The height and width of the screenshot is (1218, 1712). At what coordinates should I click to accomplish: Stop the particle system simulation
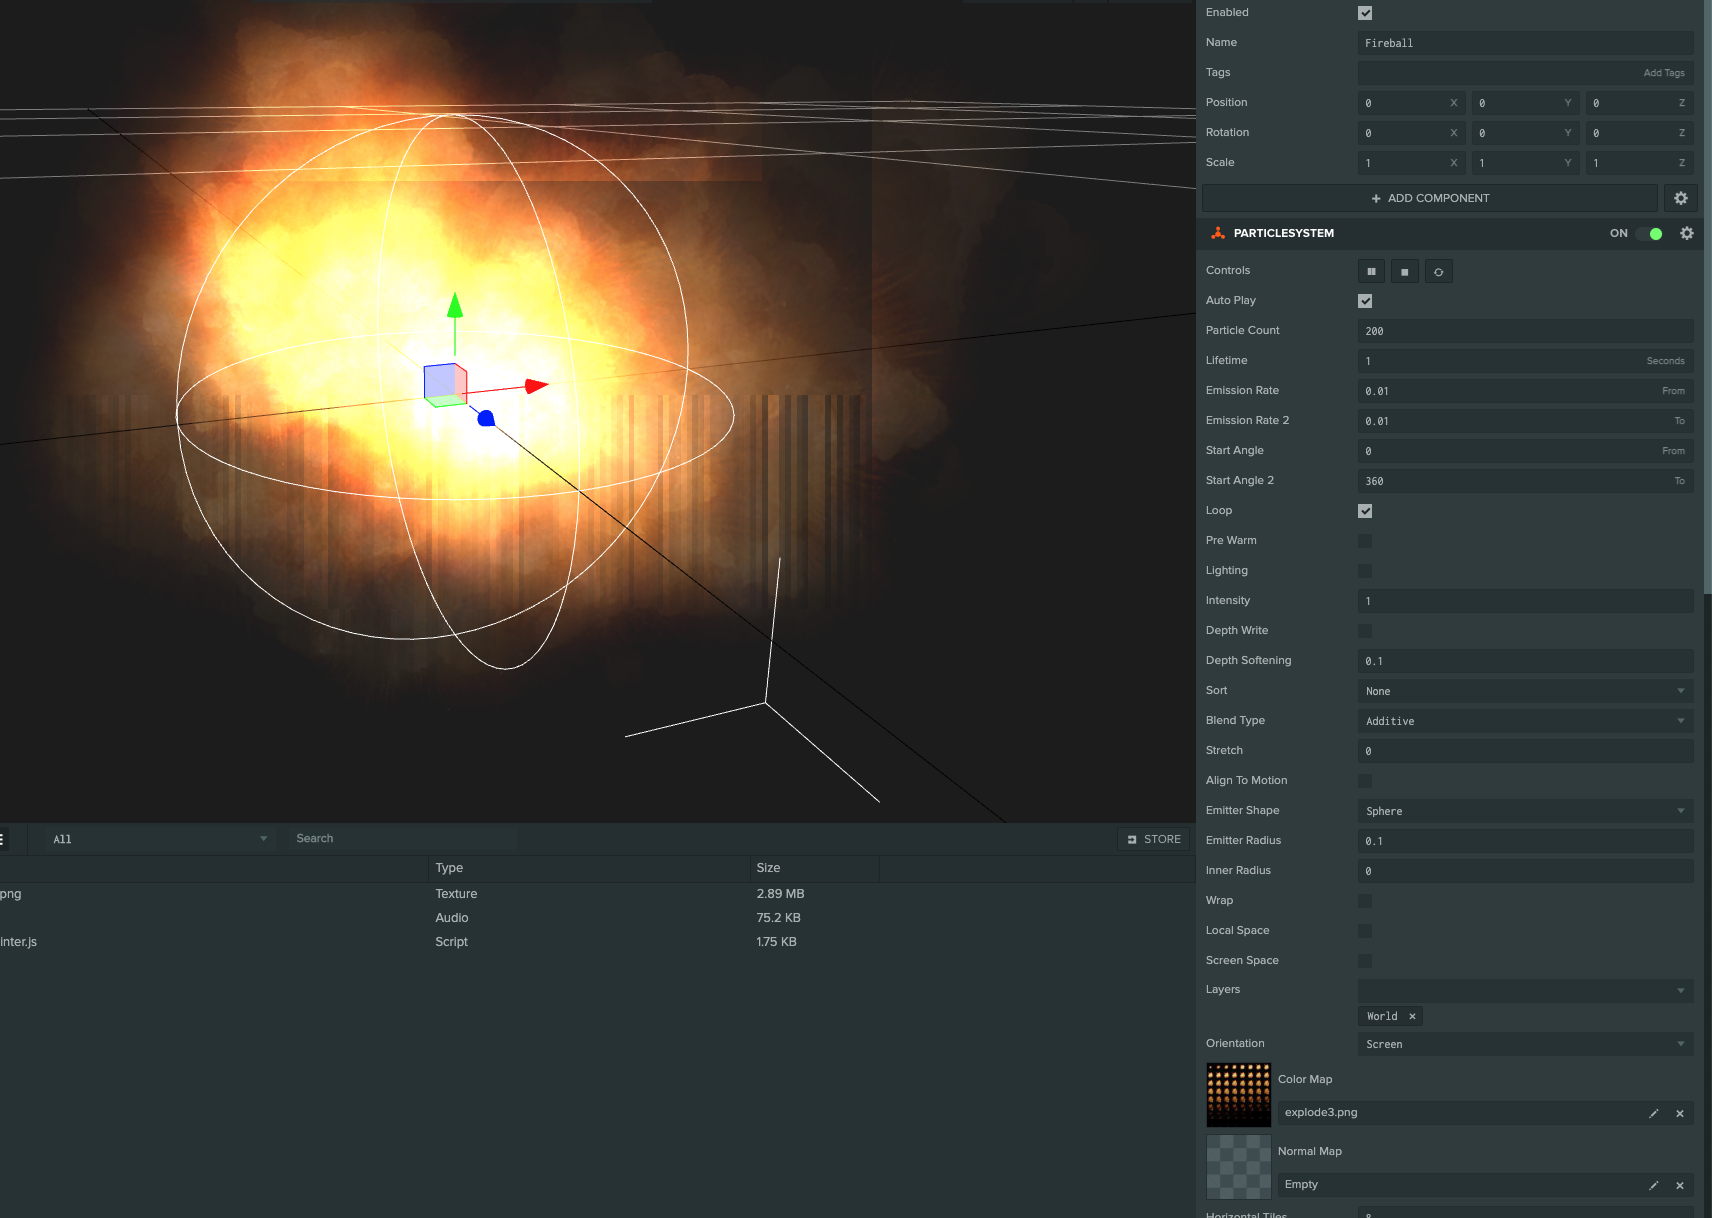[x=1404, y=271]
